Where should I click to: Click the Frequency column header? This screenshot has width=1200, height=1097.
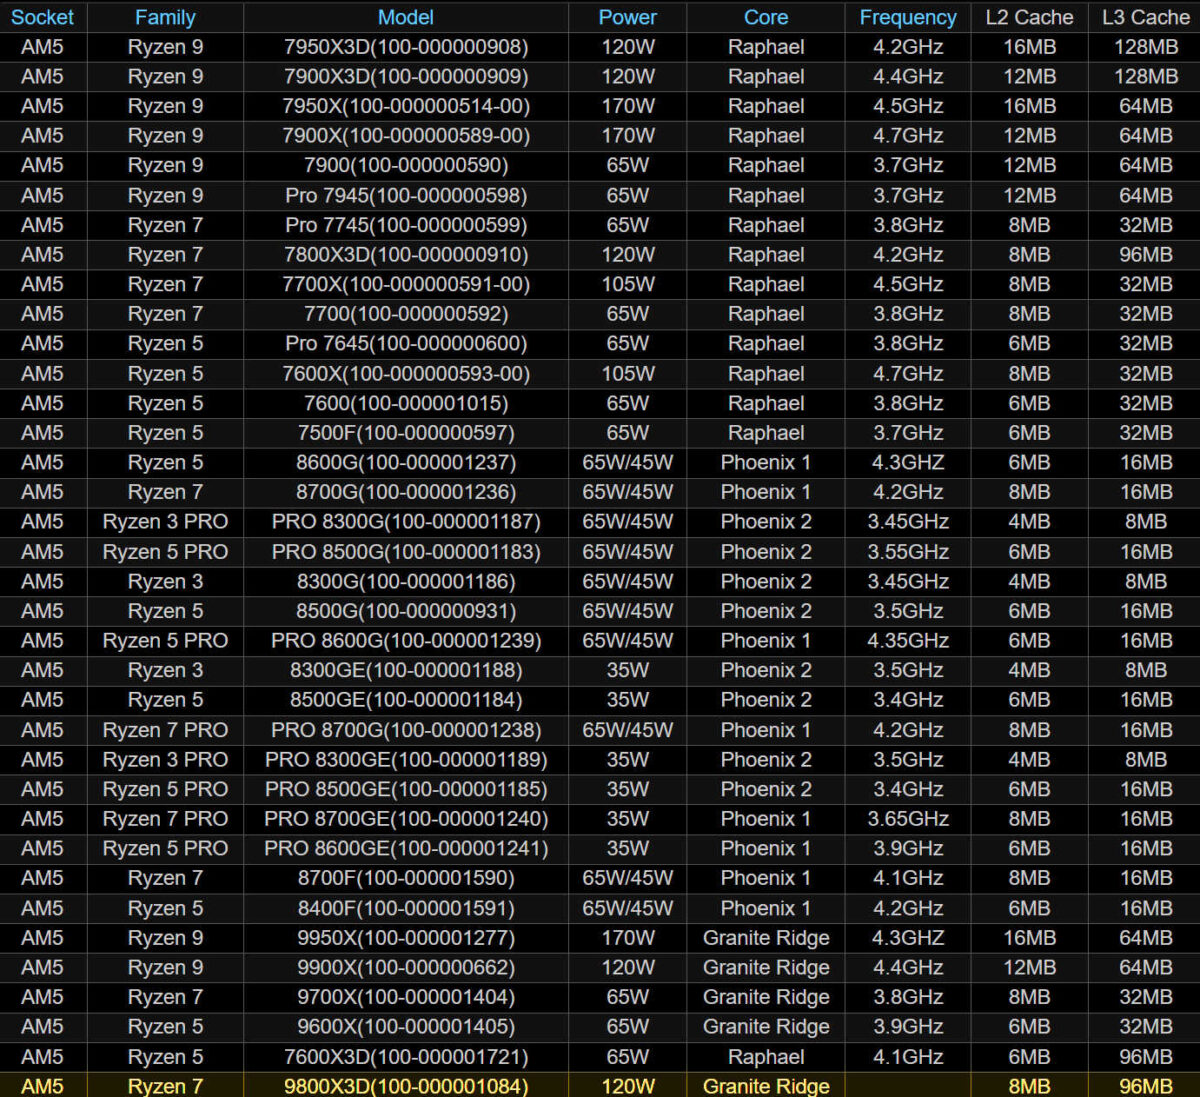coord(907,17)
